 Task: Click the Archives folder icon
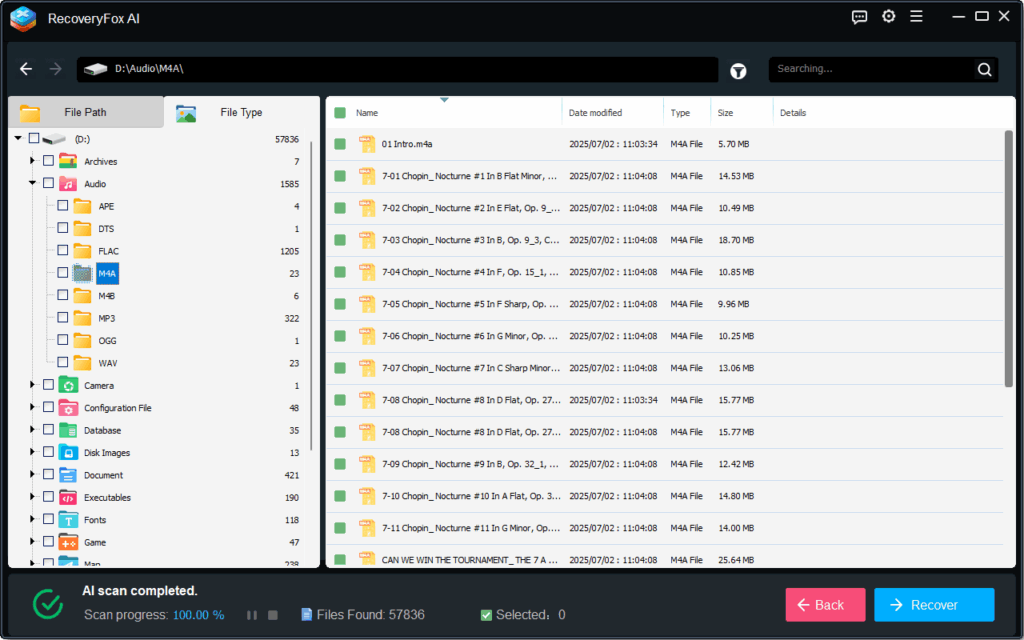[x=68, y=161]
